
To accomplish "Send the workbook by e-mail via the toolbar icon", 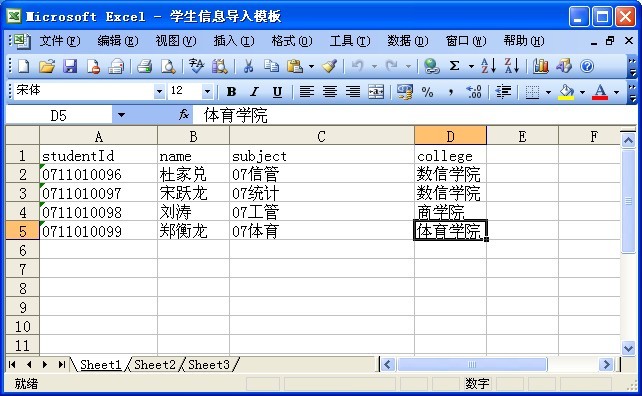I will pos(116,66).
